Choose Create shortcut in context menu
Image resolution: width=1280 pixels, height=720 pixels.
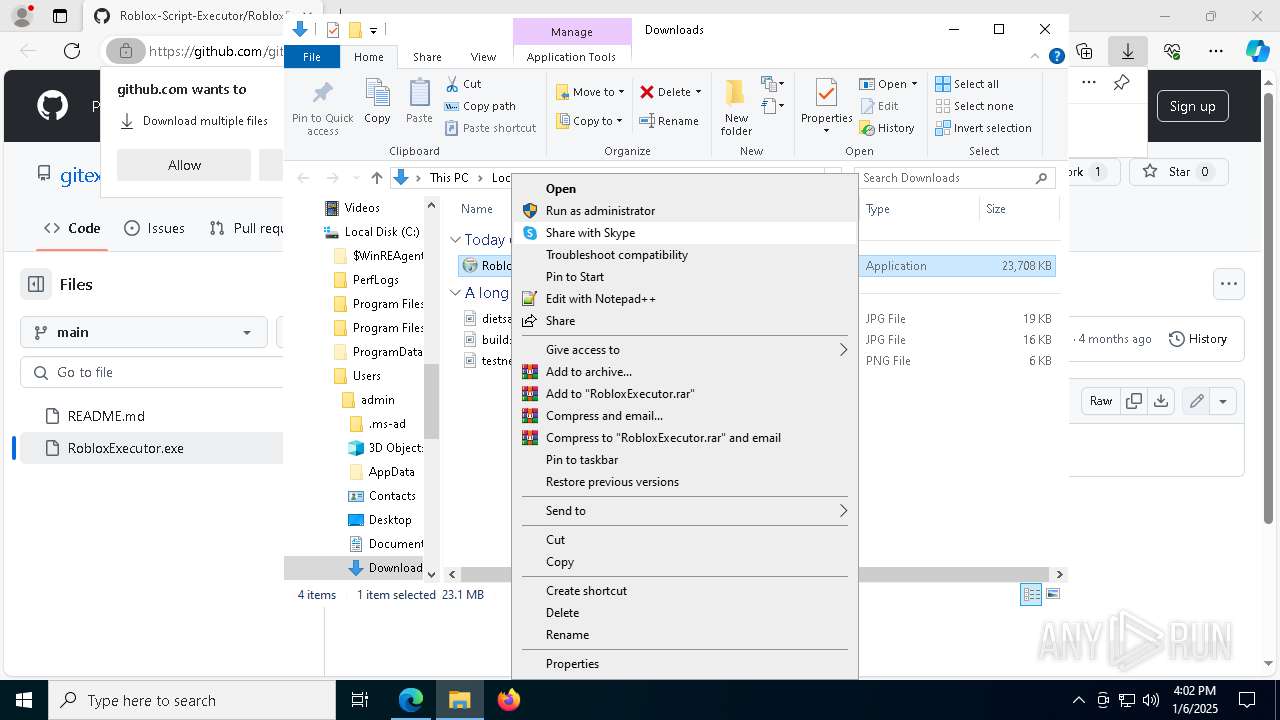(x=685, y=591)
